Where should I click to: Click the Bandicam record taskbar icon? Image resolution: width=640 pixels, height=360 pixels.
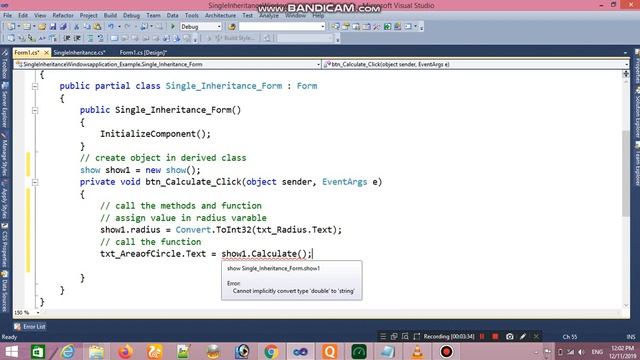click(x=446, y=351)
